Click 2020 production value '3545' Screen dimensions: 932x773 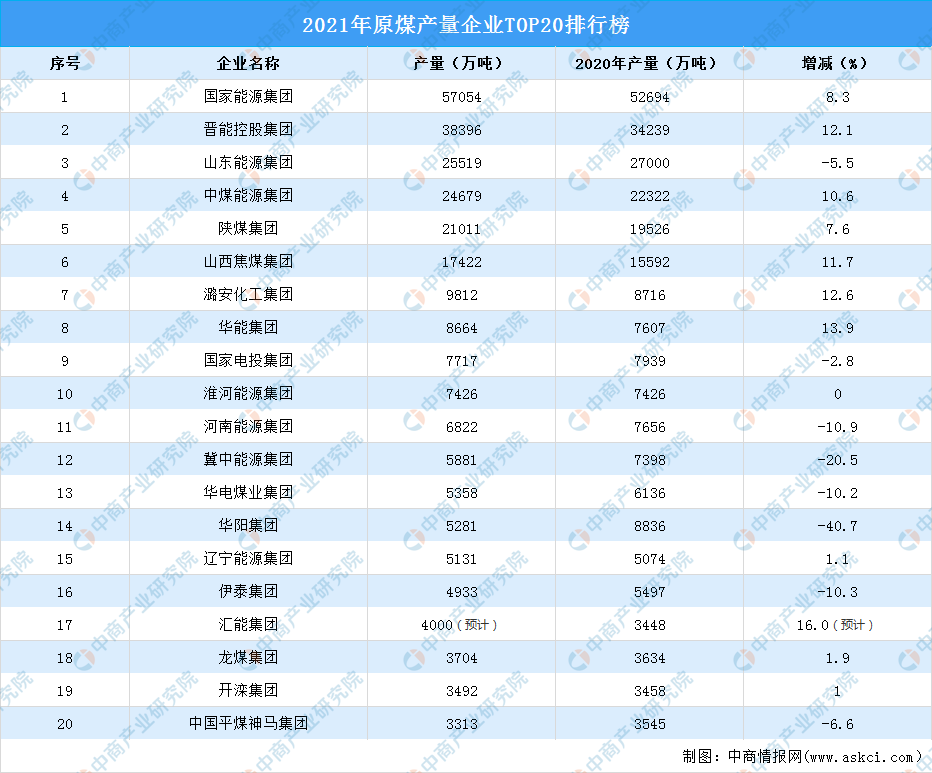pos(650,724)
